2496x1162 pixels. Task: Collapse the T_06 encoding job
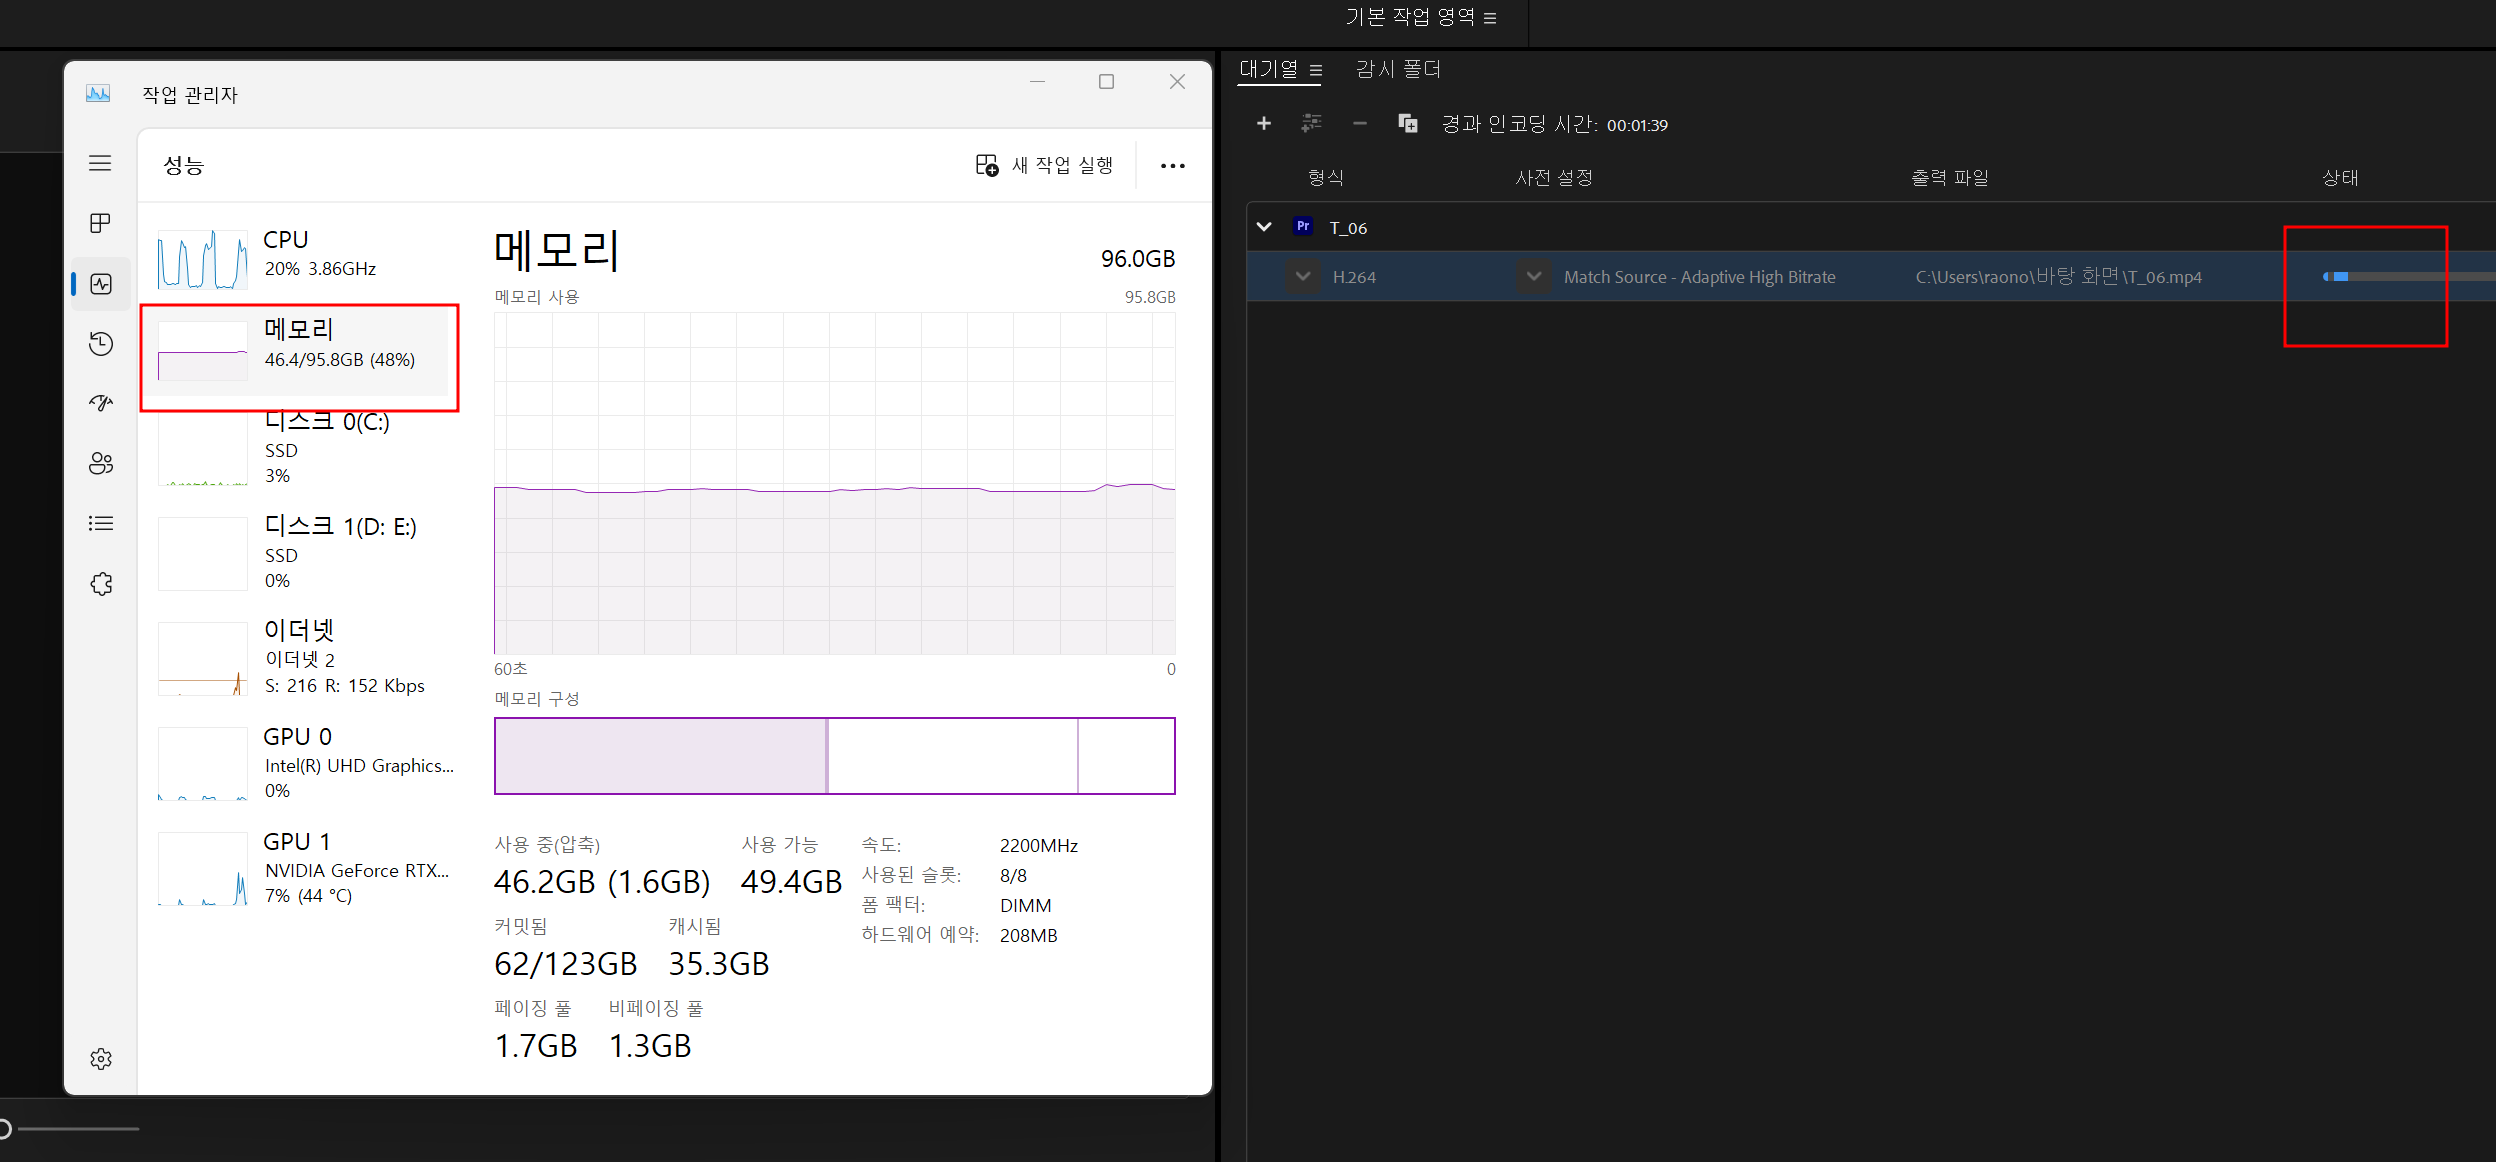[1264, 227]
